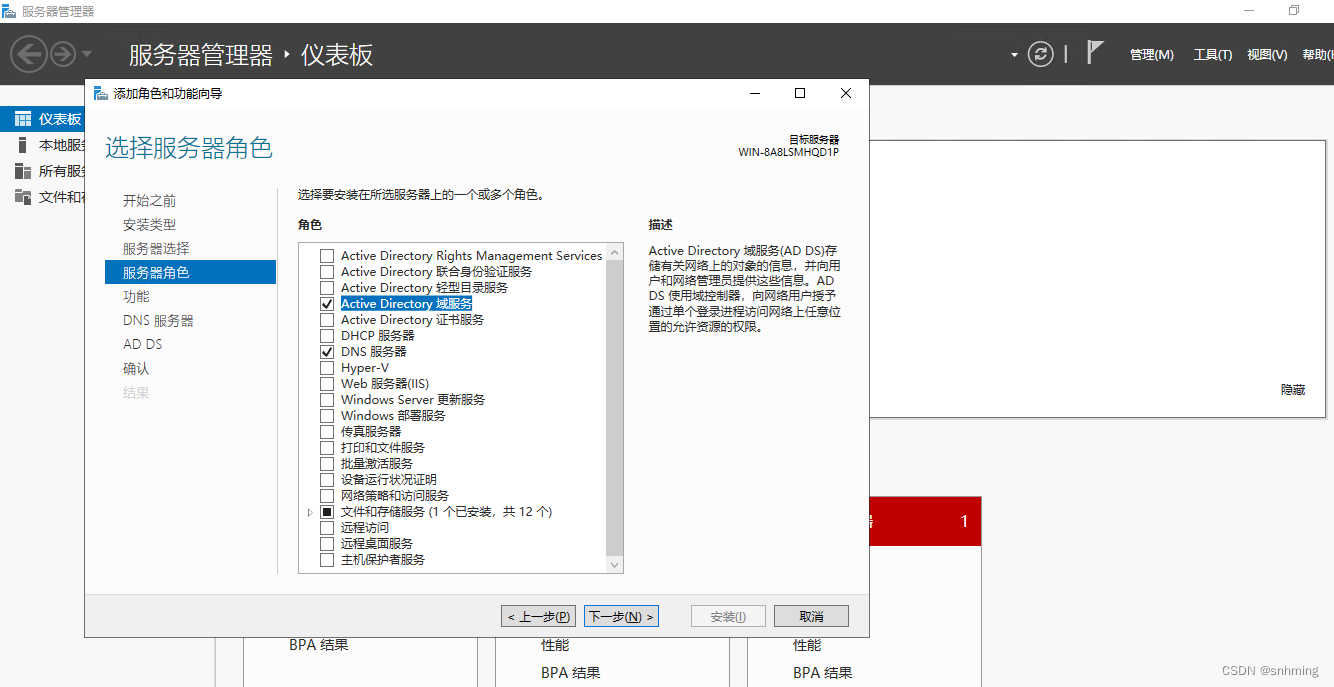Select the 安装类型 wizard step

pos(149,225)
